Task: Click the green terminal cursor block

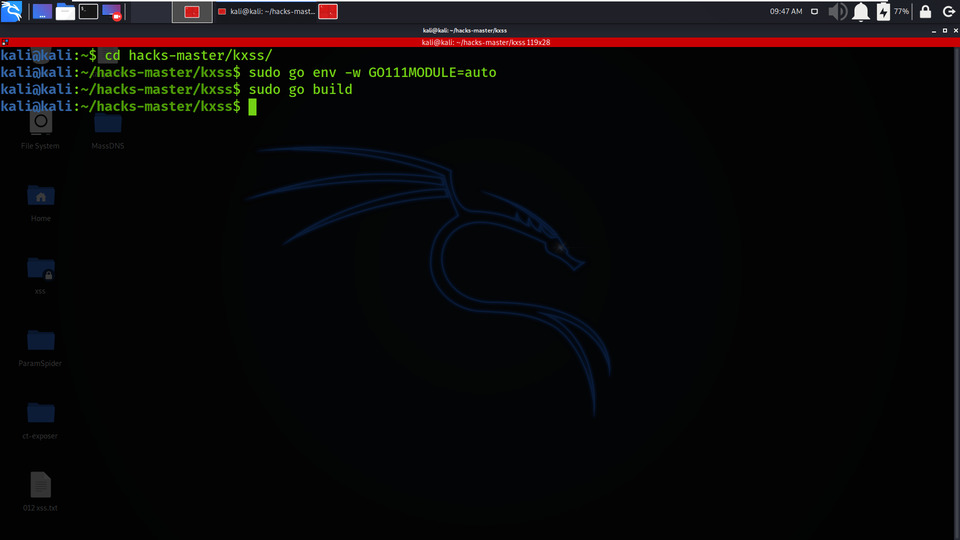Action: pos(252,107)
